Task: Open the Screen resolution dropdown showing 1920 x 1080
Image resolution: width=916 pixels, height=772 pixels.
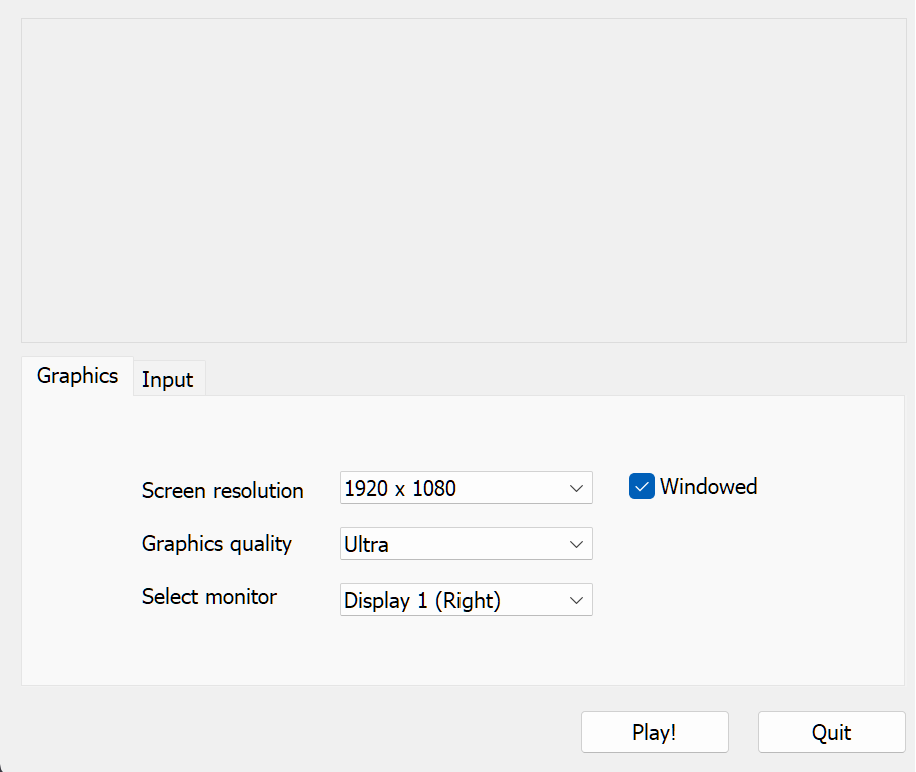Action: [x=466, y=488]
